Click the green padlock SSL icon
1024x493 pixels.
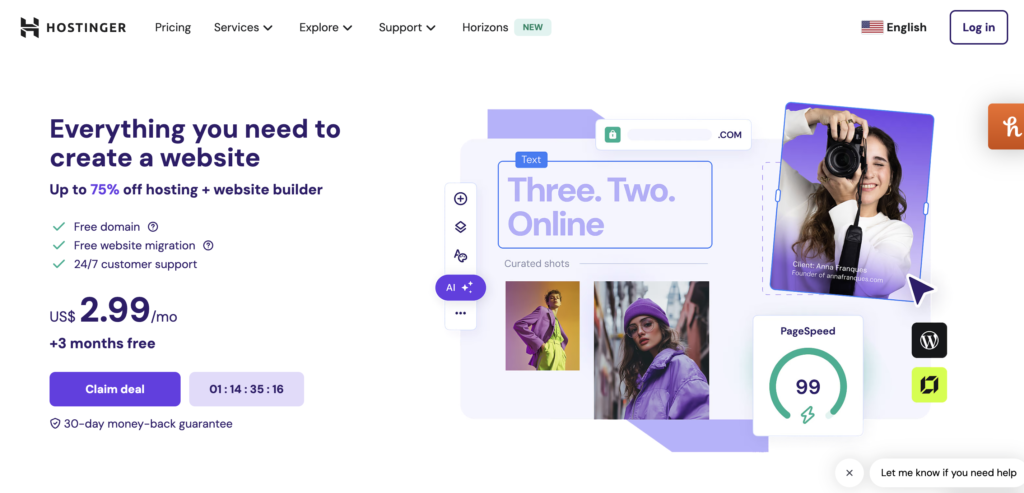click(612, 135)
